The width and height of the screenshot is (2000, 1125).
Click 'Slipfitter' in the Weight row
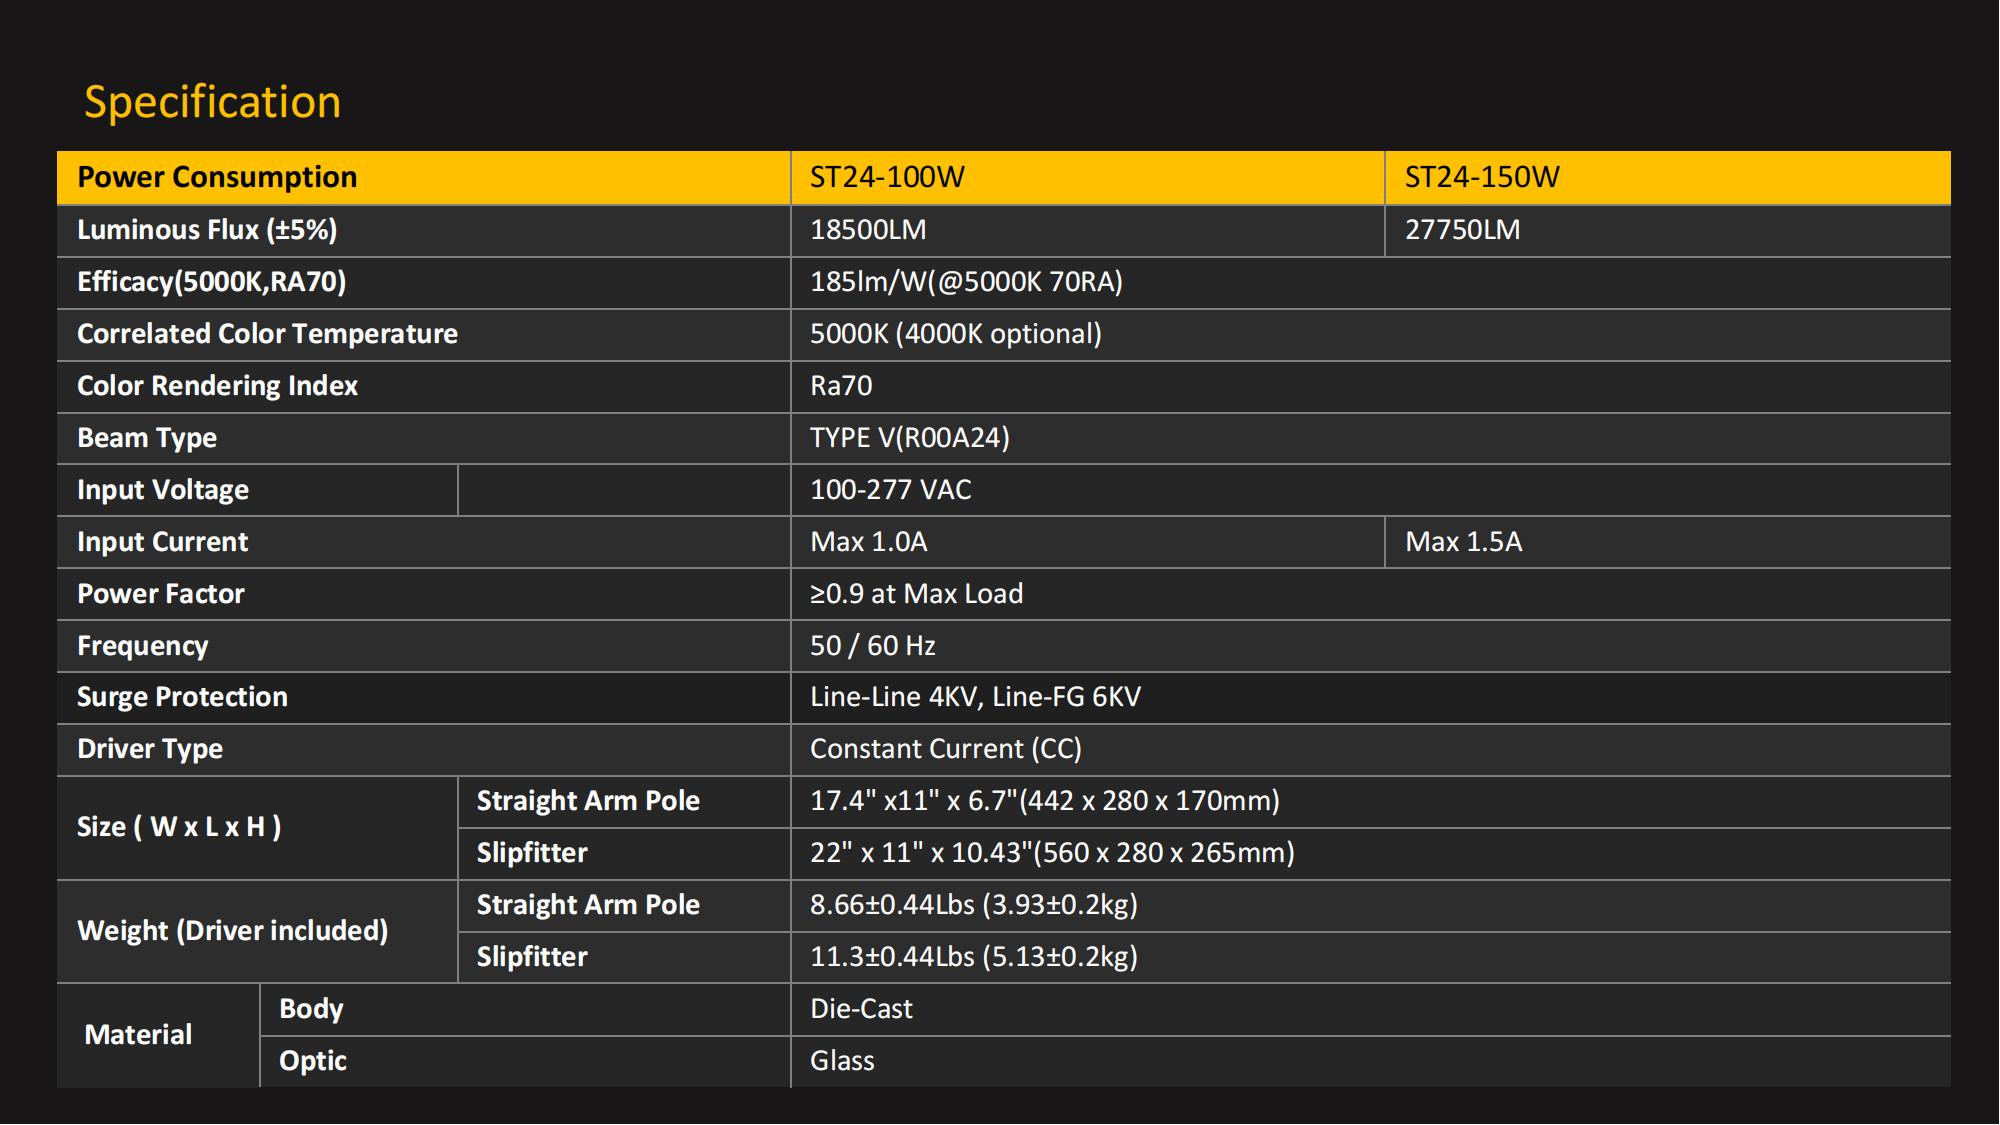[x=532, y=957]
